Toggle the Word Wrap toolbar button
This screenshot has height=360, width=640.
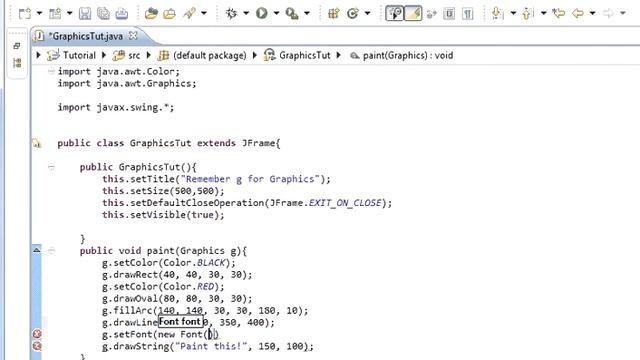(431, 14)
